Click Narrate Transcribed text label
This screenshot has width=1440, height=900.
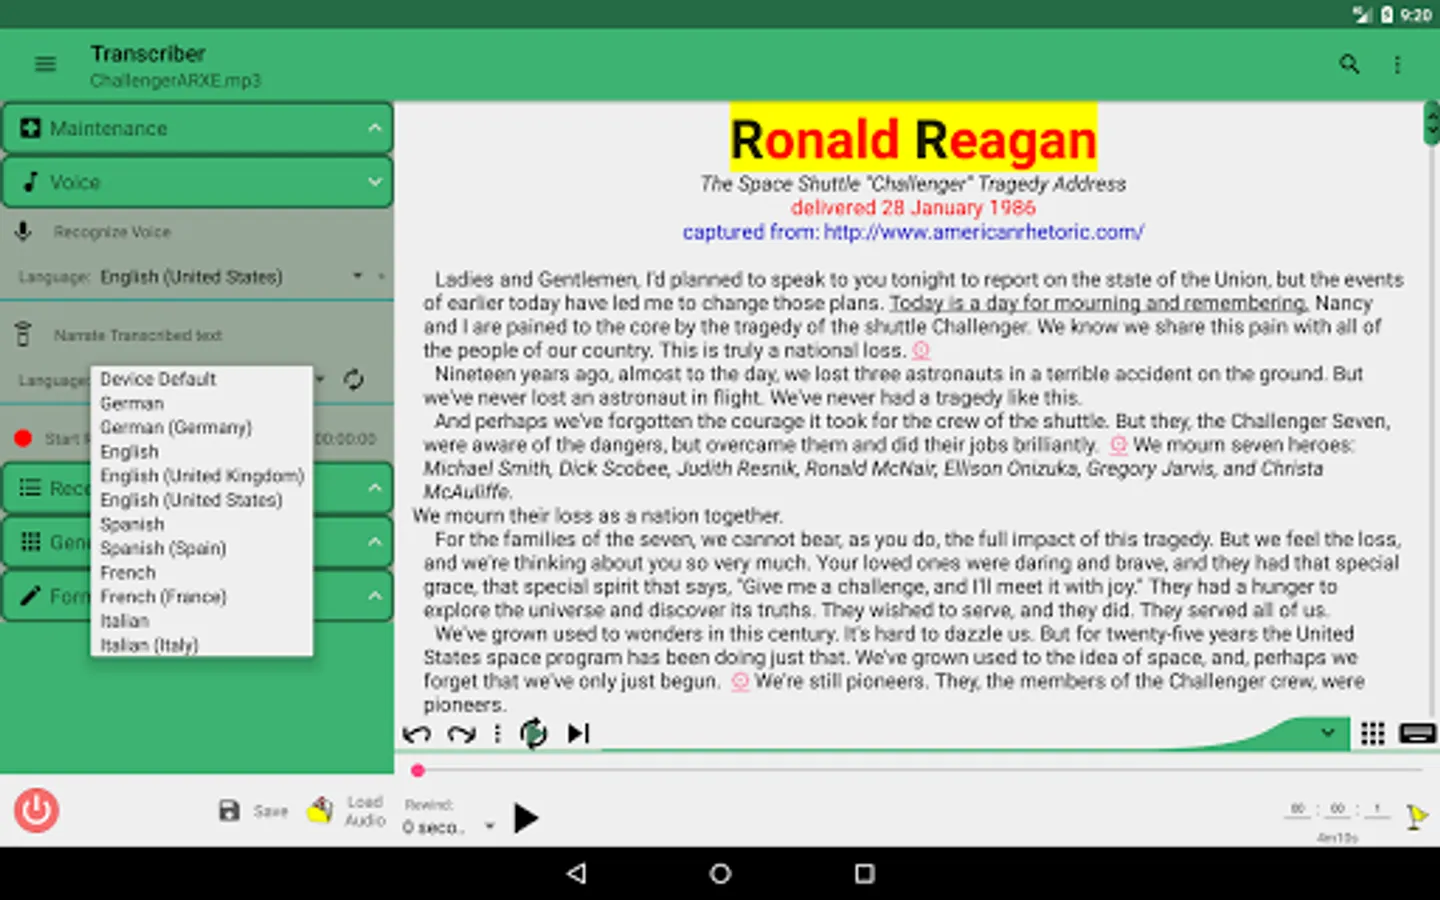138,335
